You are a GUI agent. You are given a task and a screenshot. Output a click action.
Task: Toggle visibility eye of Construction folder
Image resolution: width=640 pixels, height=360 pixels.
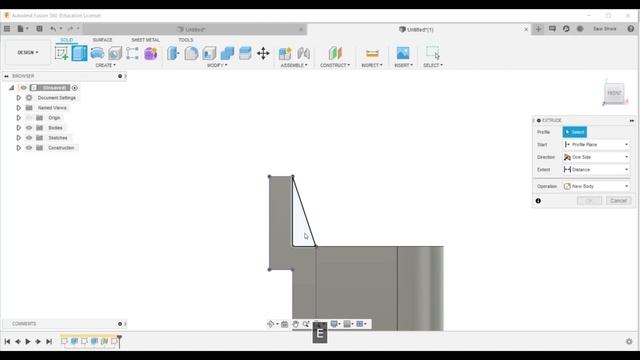29,148
